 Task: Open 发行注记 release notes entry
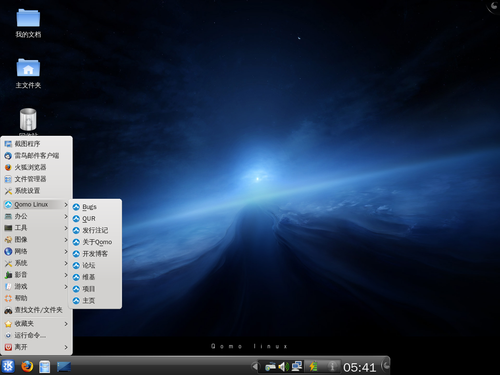[x=95, y=230]
